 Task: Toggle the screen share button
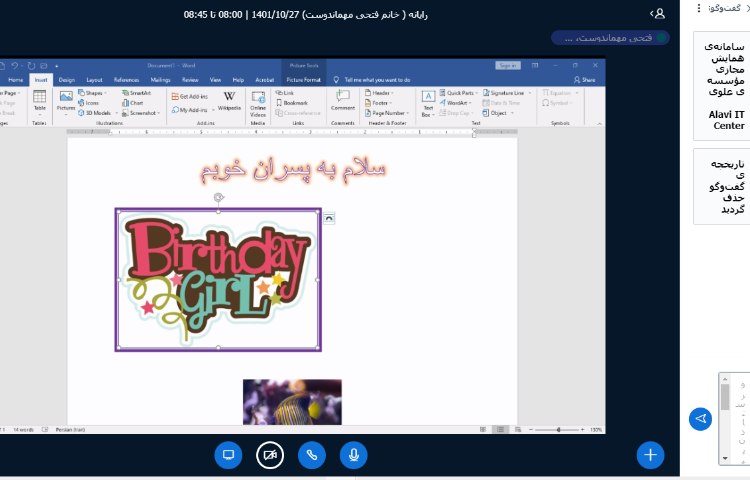pyautogui.click(x=228, y=455)
